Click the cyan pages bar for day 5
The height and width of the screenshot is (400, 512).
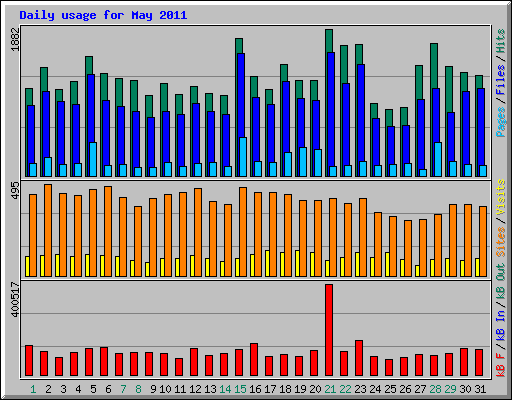[93, 159]
